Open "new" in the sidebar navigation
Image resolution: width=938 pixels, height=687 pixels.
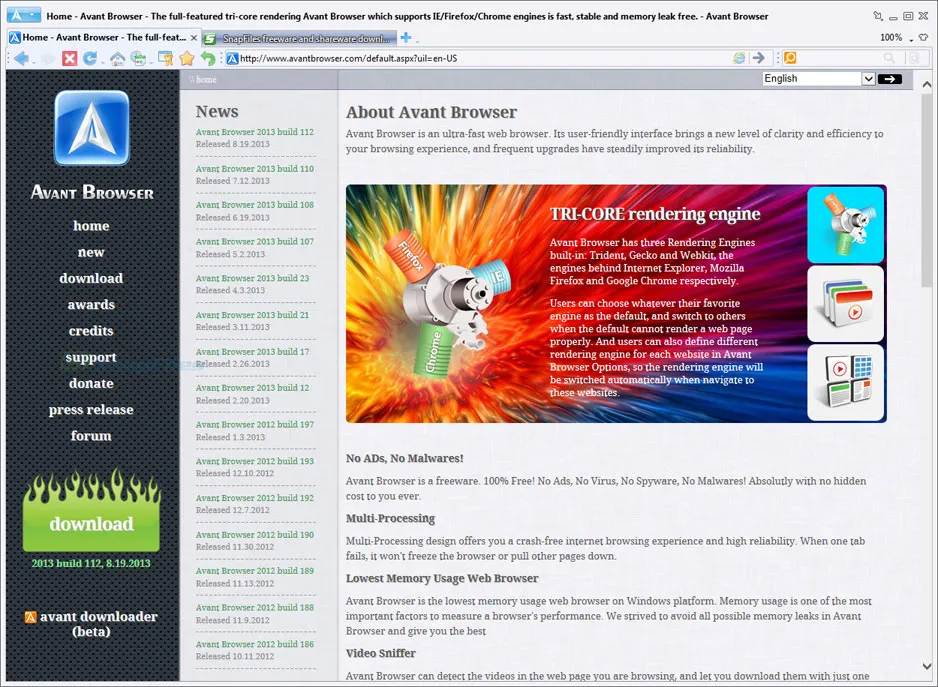coord(91,252)
